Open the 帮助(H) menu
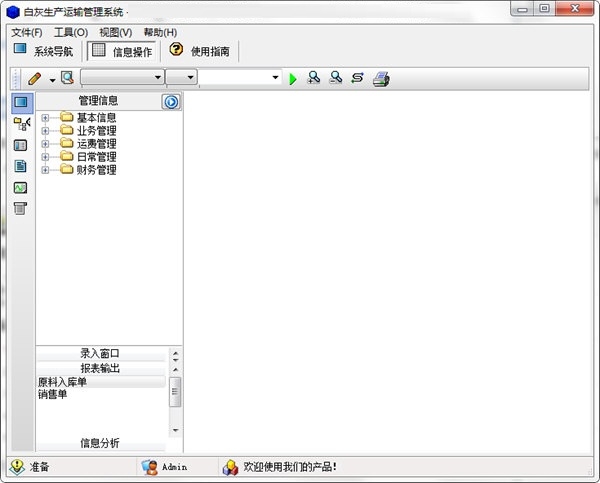 coord(160,33)
